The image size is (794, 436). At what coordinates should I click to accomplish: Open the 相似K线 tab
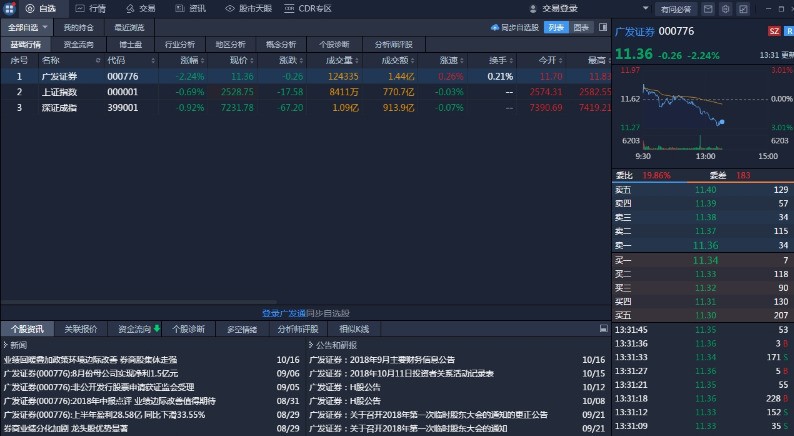354,329
